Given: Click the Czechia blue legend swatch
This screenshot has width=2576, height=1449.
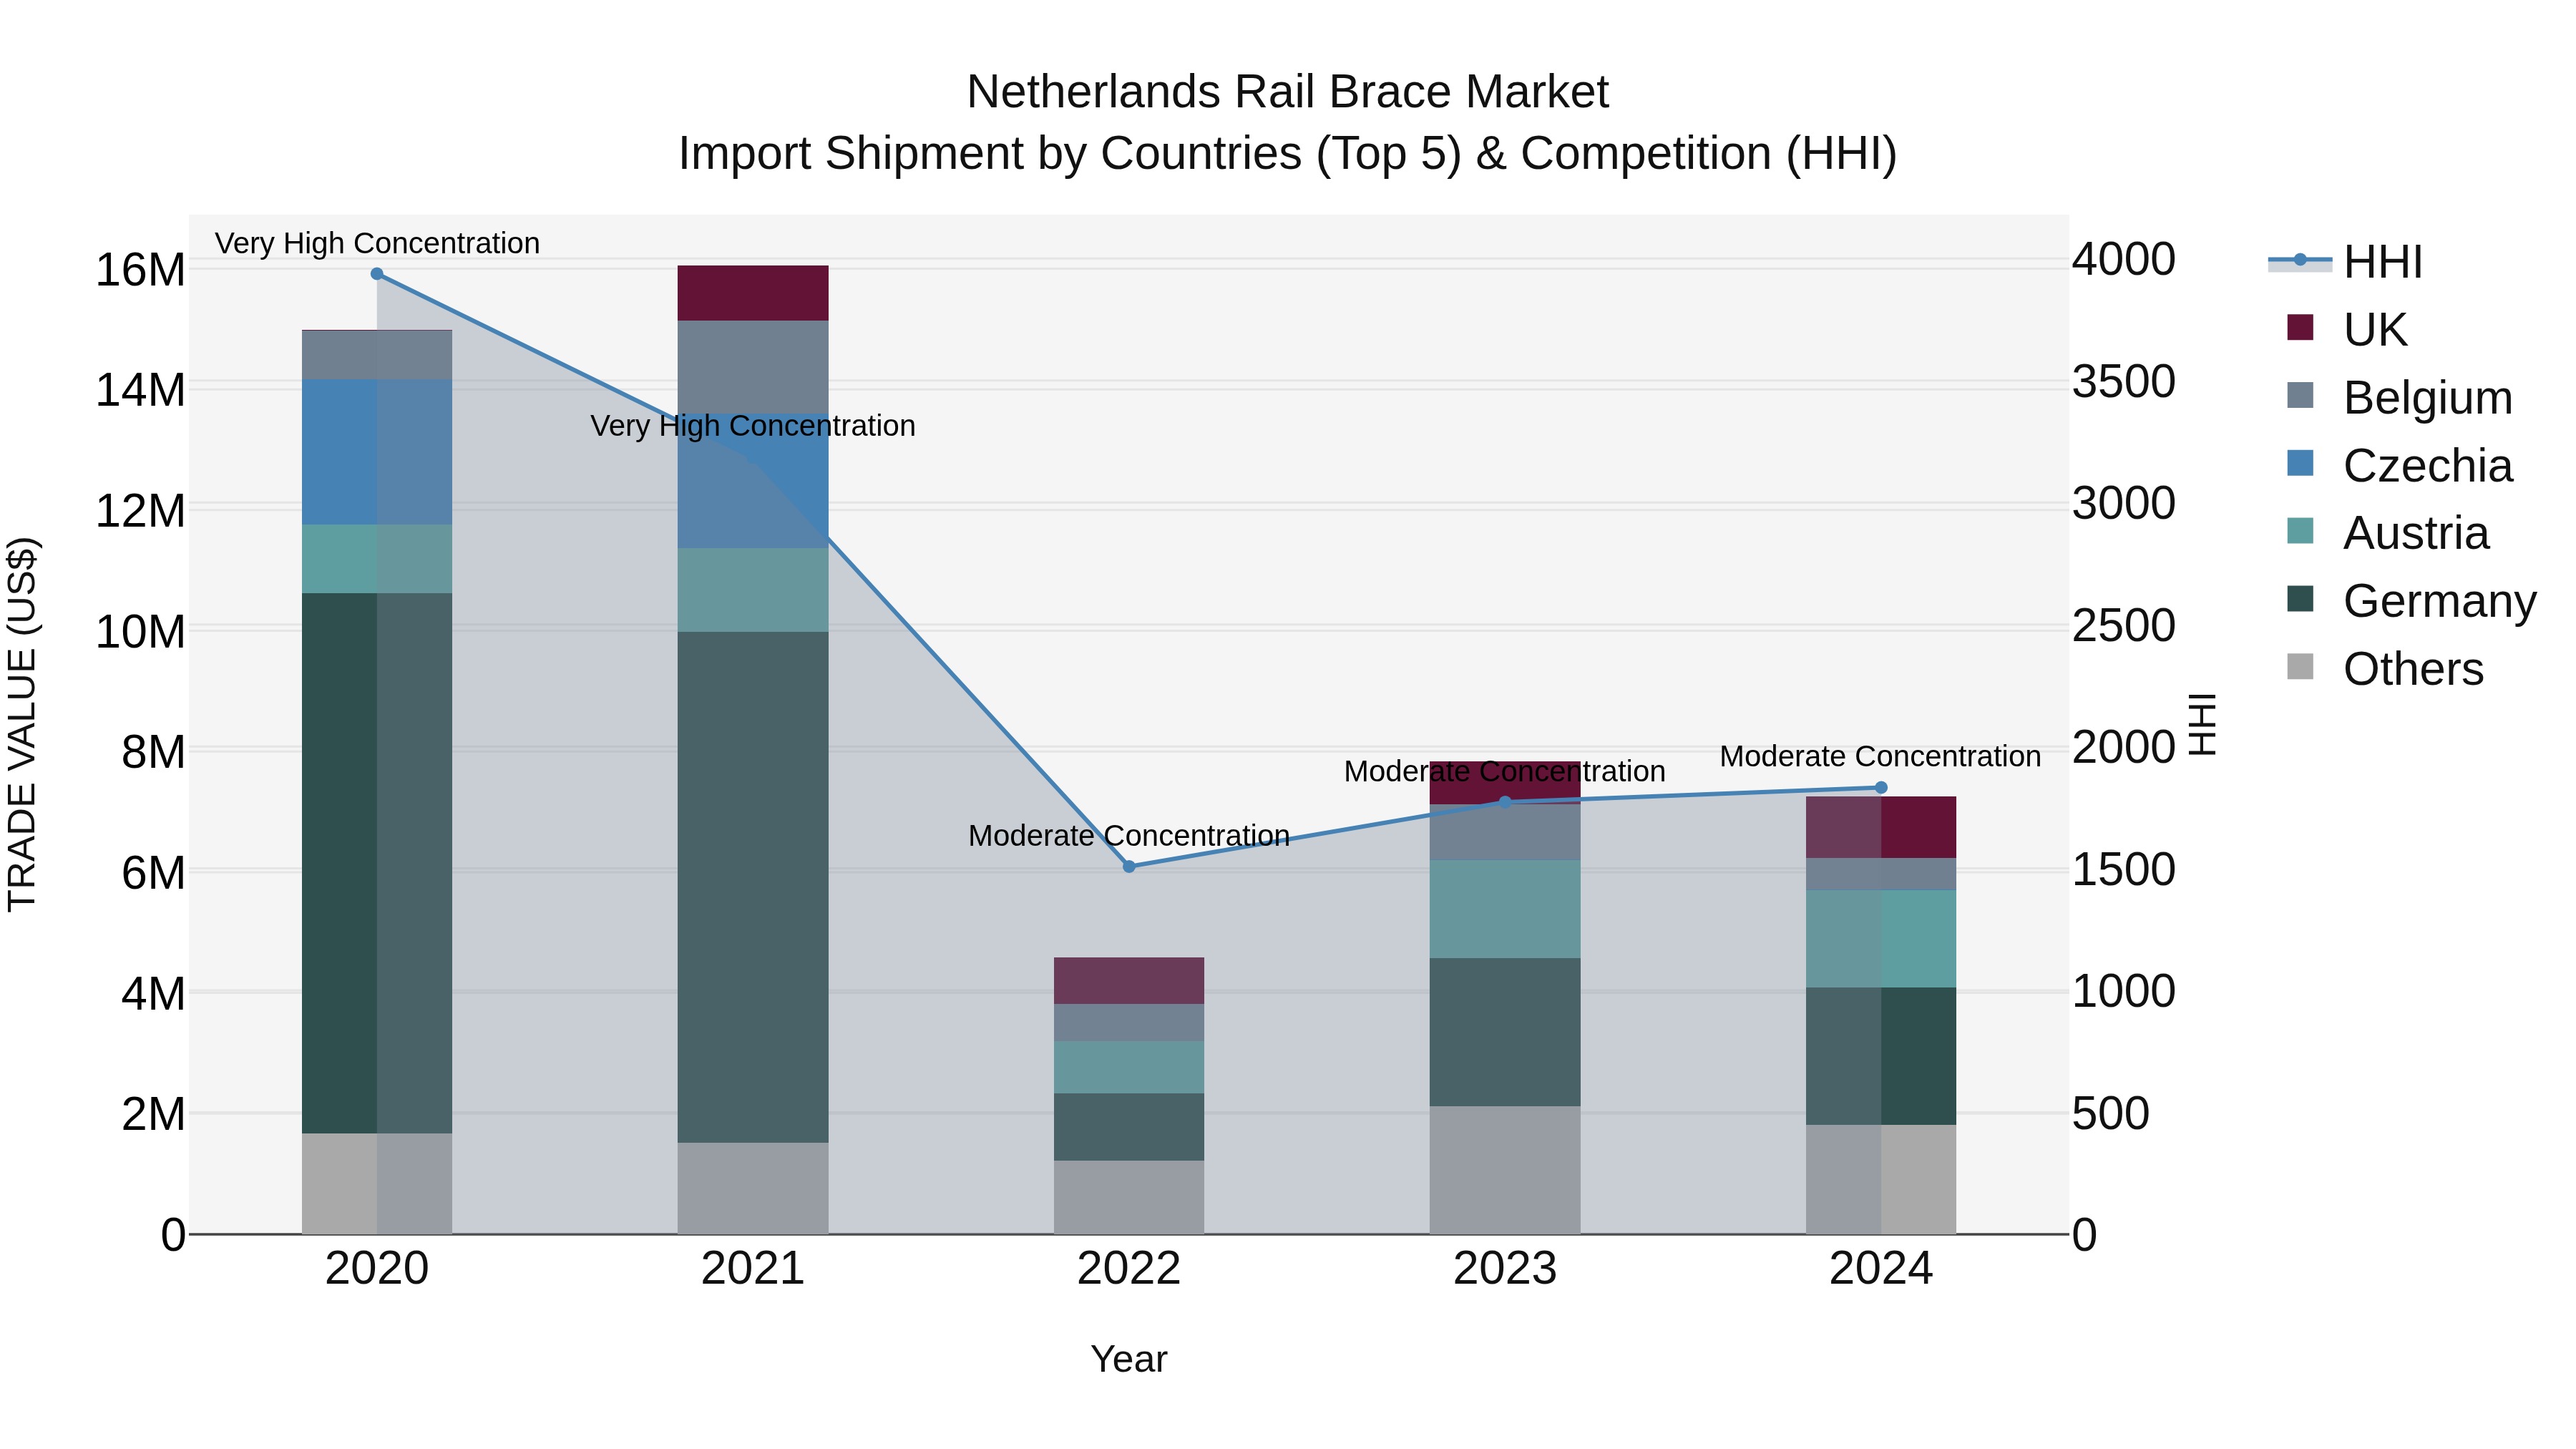Looking at the screenshot, I should (2300, 463).
